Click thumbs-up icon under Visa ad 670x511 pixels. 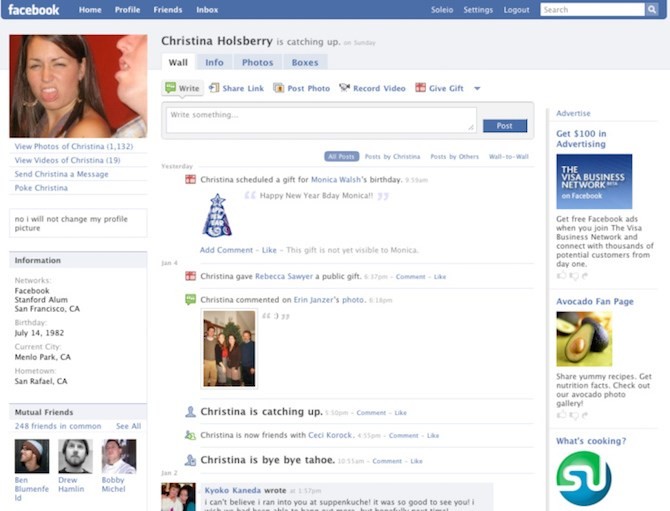point(561,276)
